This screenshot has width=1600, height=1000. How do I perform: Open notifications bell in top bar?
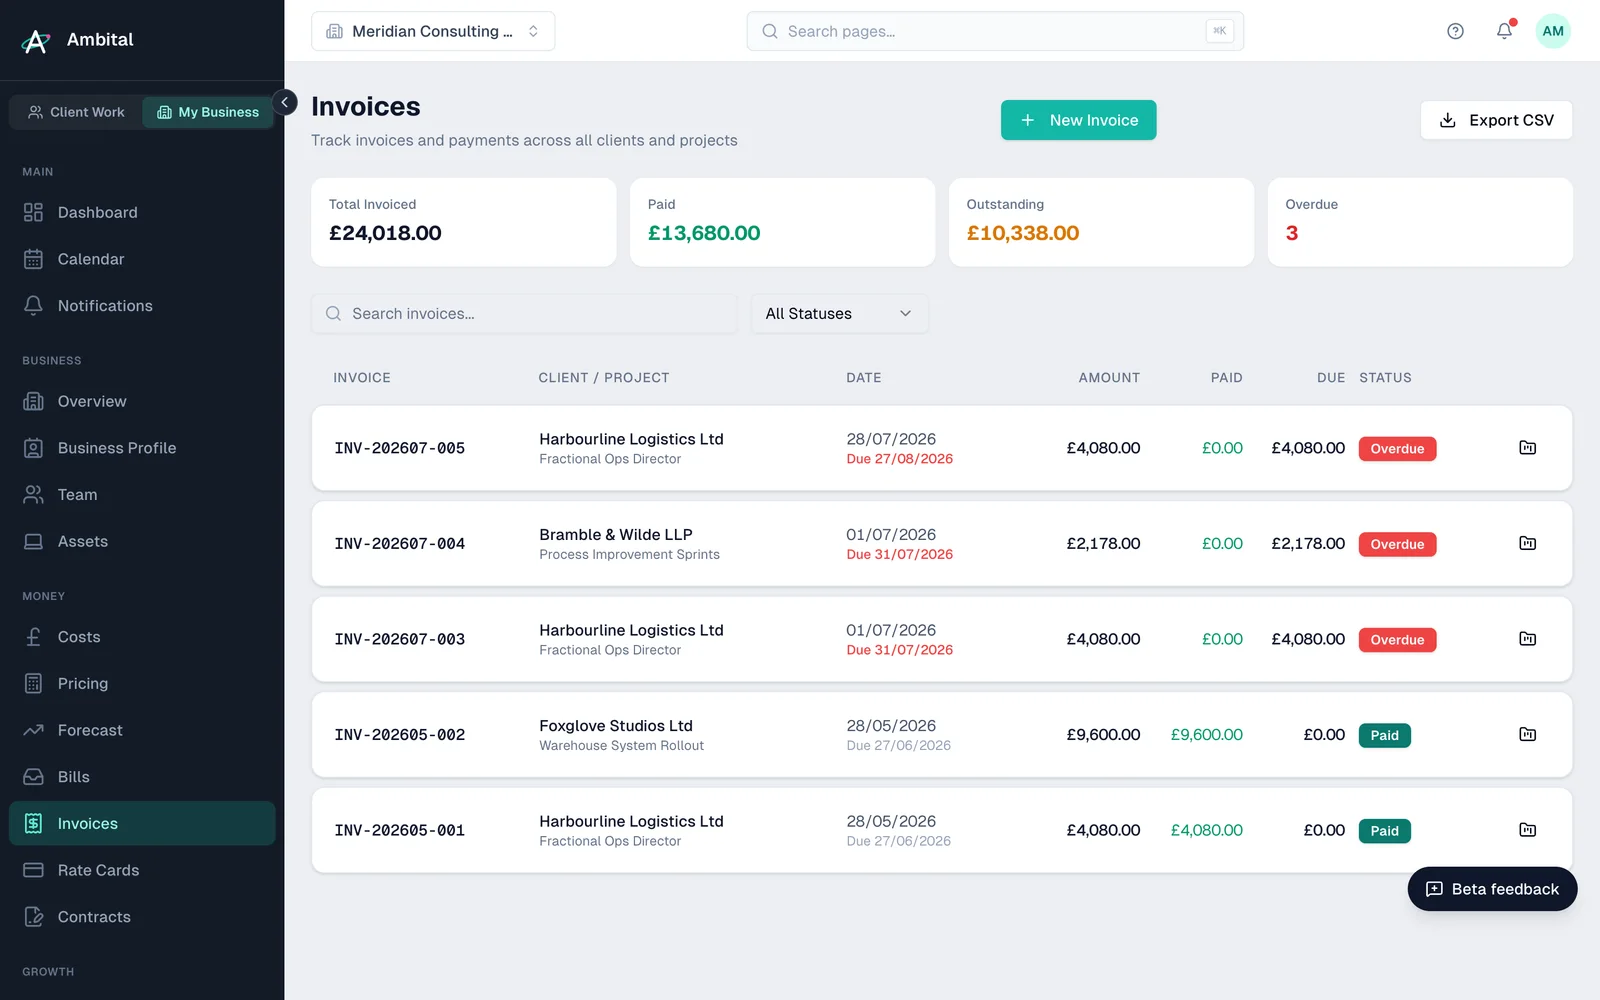coord(1504,31)
